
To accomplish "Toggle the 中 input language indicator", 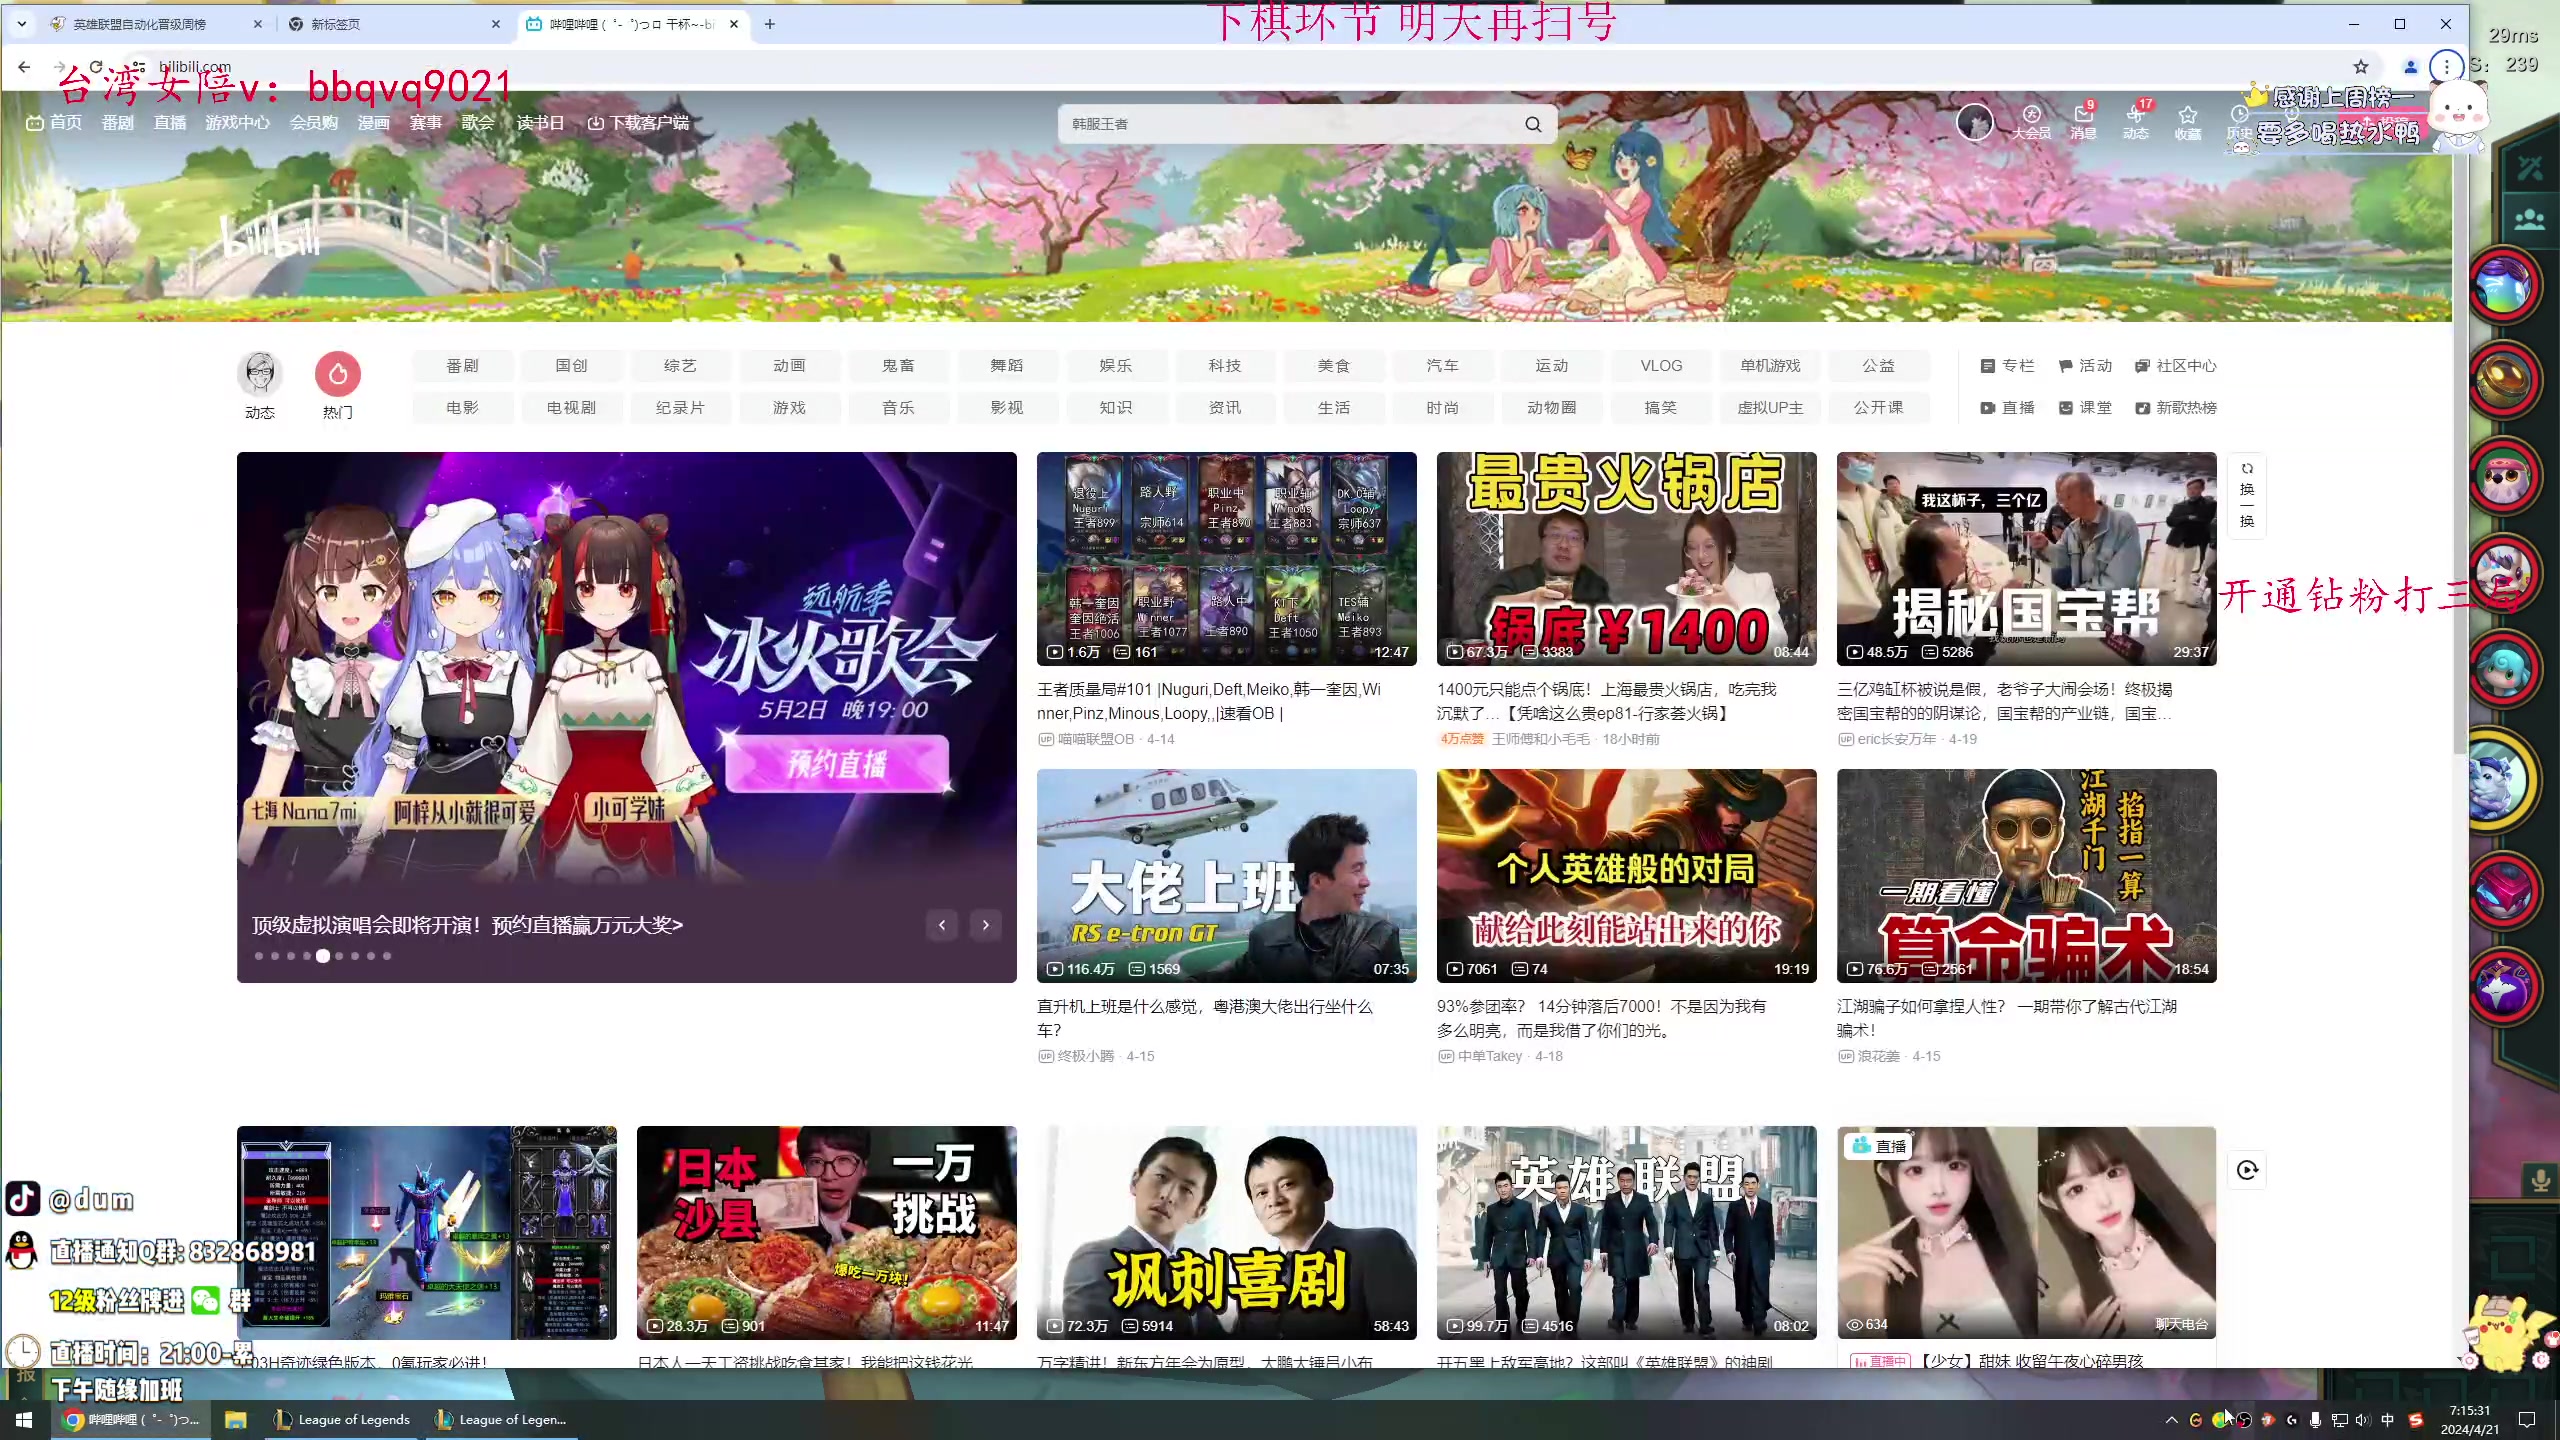I will tap(2388, 1420).
